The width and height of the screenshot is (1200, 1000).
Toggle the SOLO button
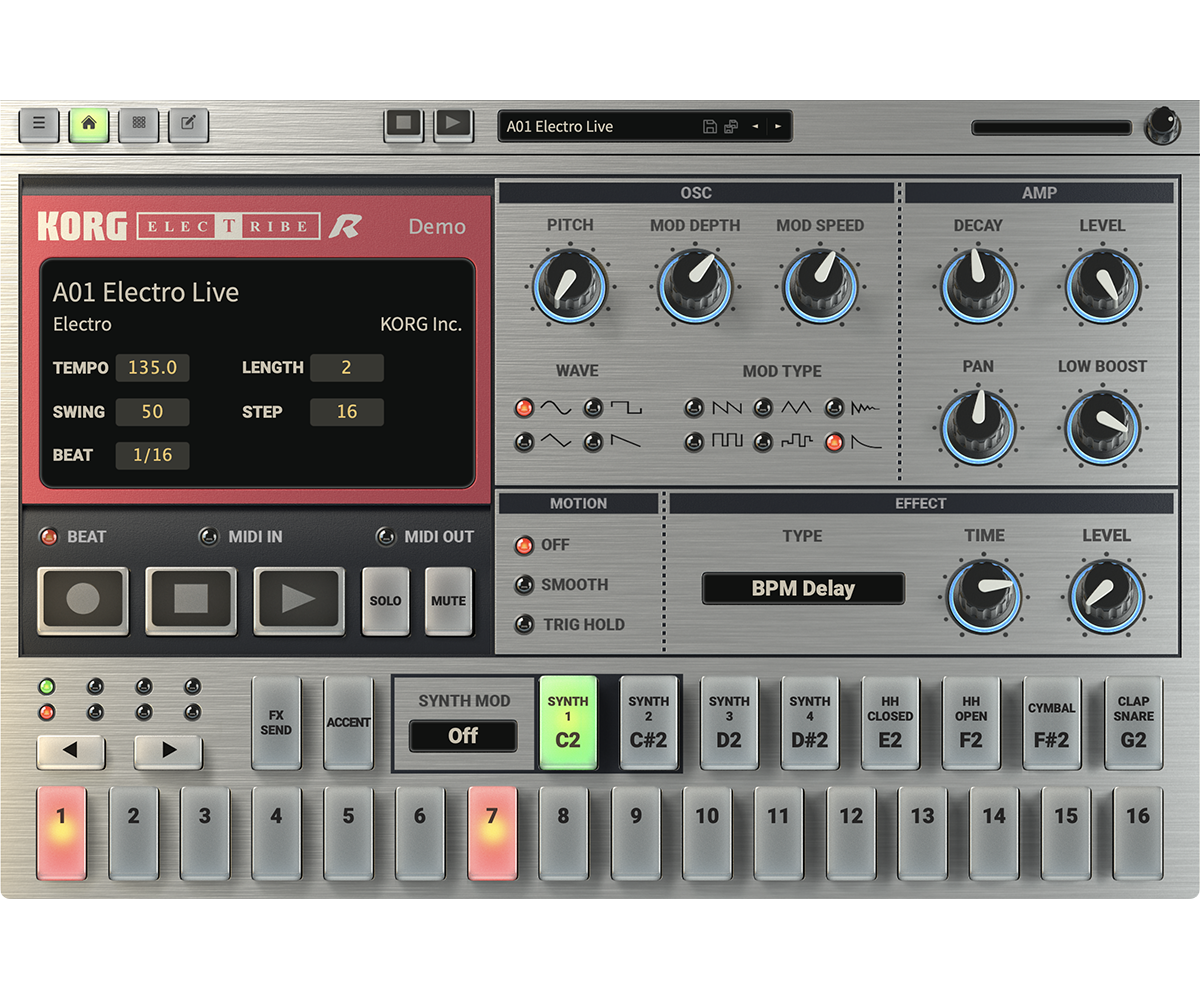click(x=385, y=600)
